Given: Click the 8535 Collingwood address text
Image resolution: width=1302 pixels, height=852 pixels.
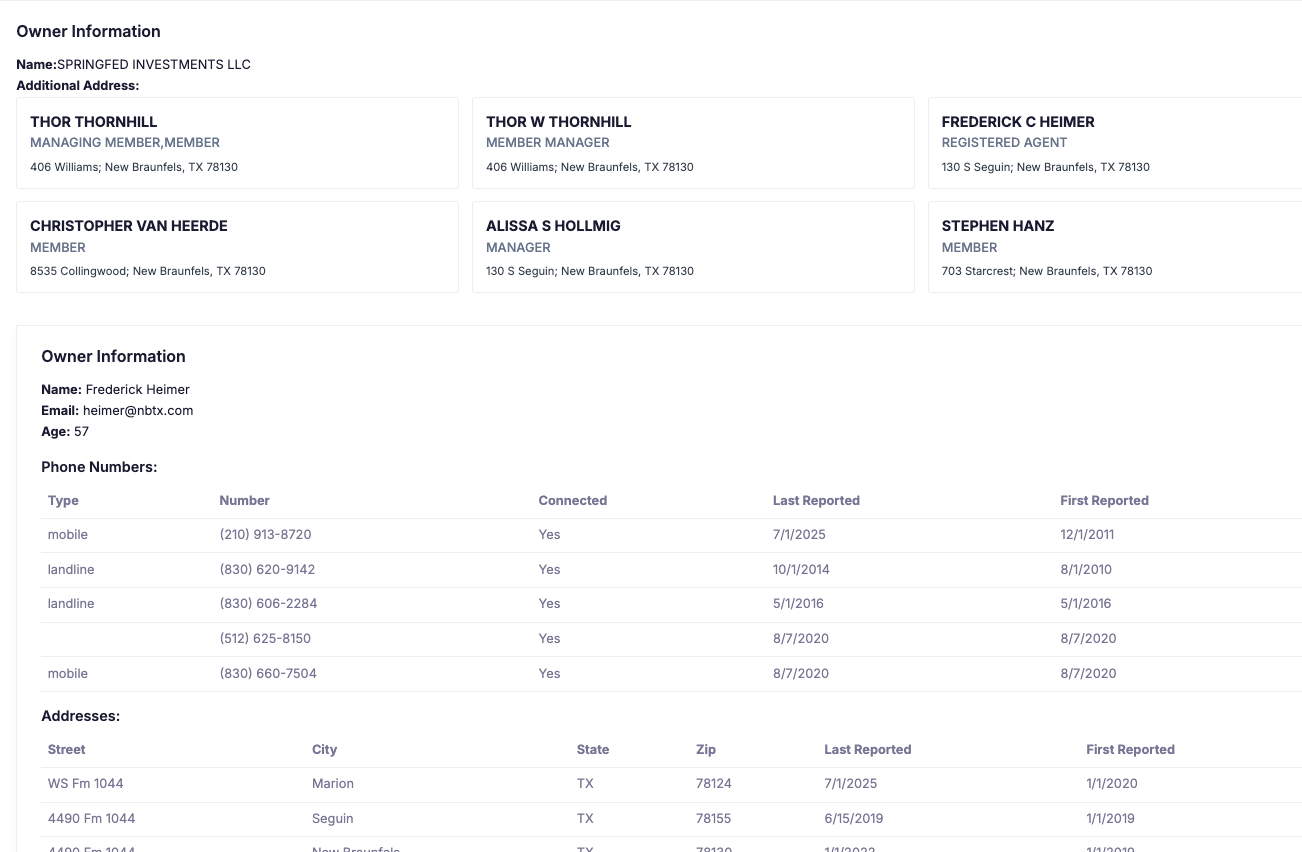Looking at the screenshot, I should (x=148, y=271).
